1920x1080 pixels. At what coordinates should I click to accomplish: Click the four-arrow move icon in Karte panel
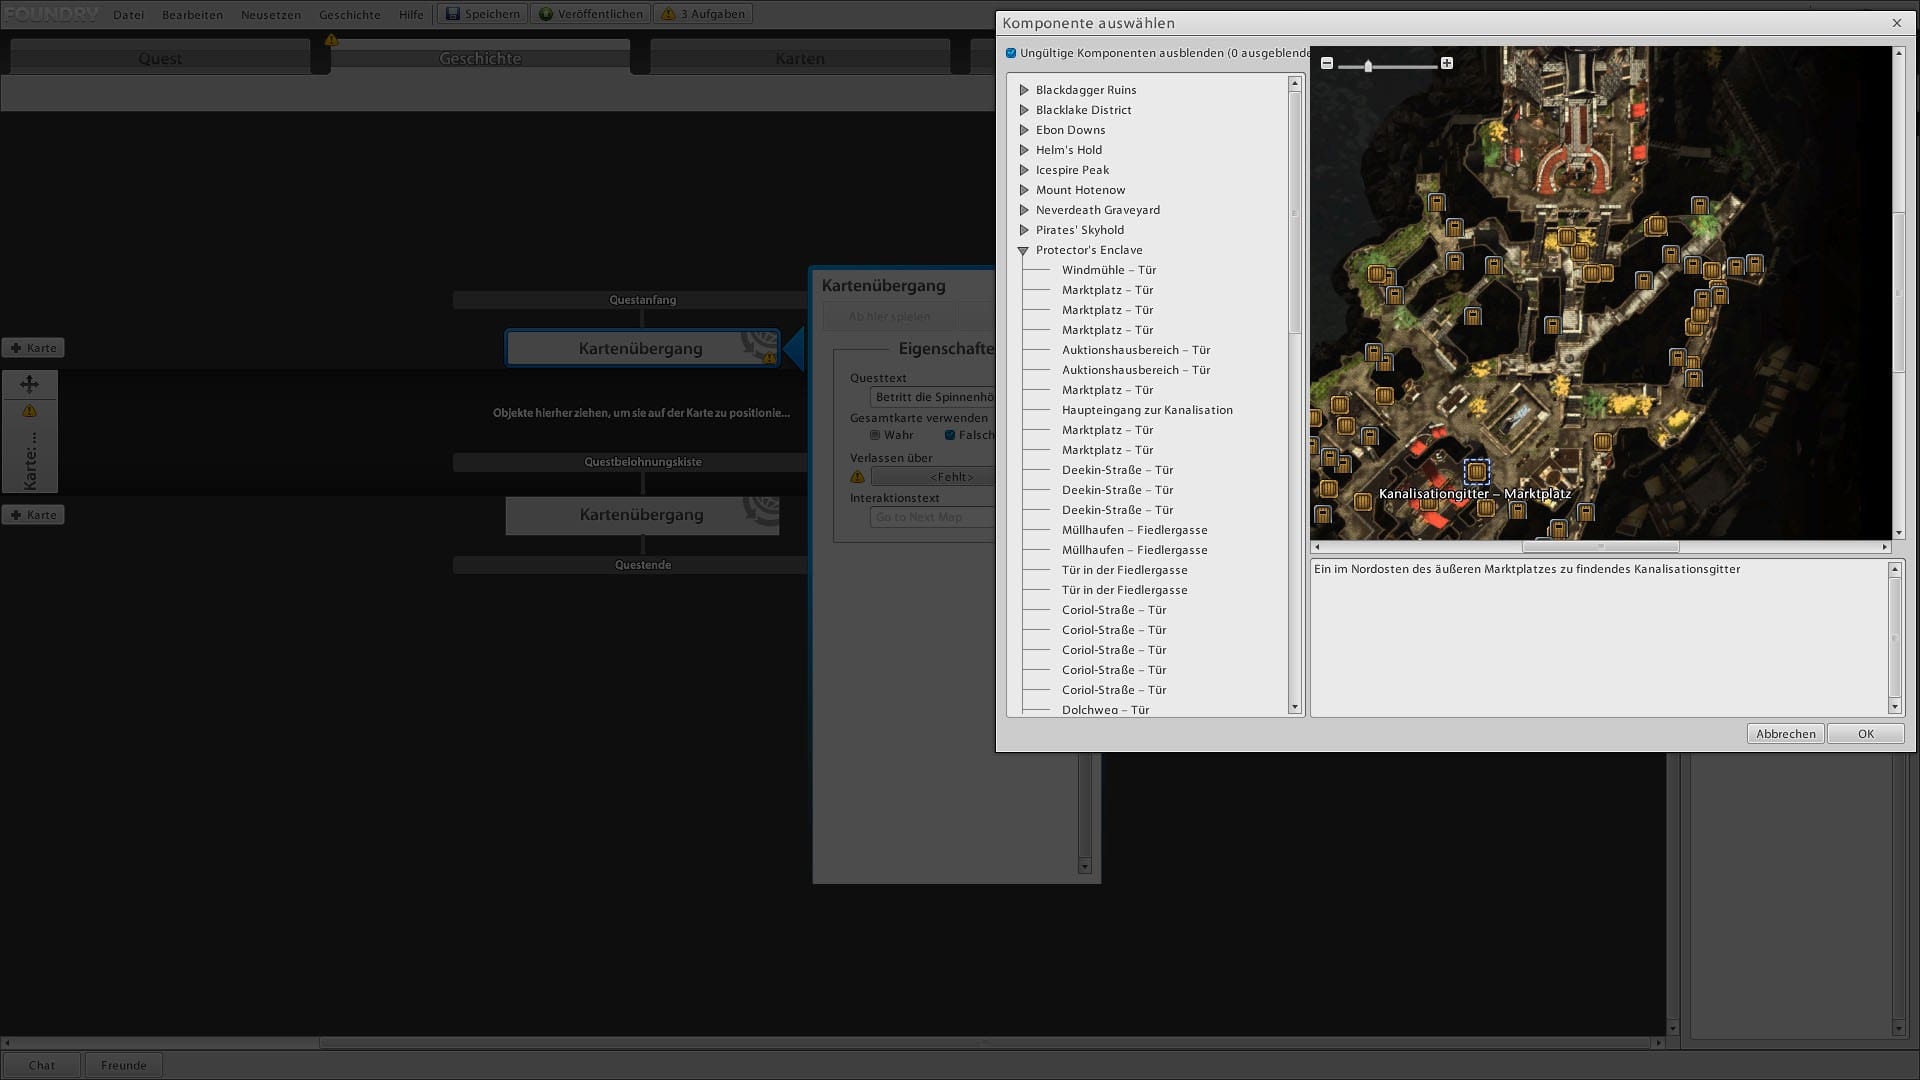coord(29,384)
